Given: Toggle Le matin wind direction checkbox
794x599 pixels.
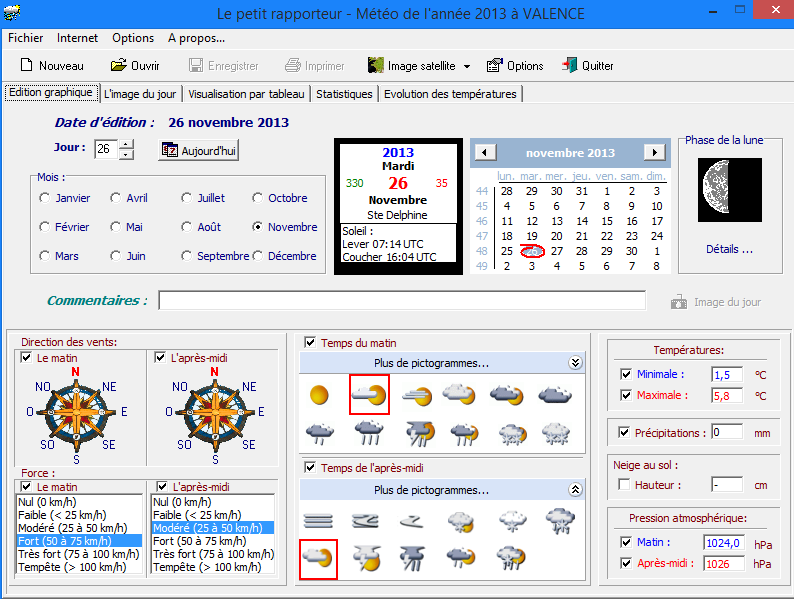Looking at the screenshot, I should click(x=26, y=357).
